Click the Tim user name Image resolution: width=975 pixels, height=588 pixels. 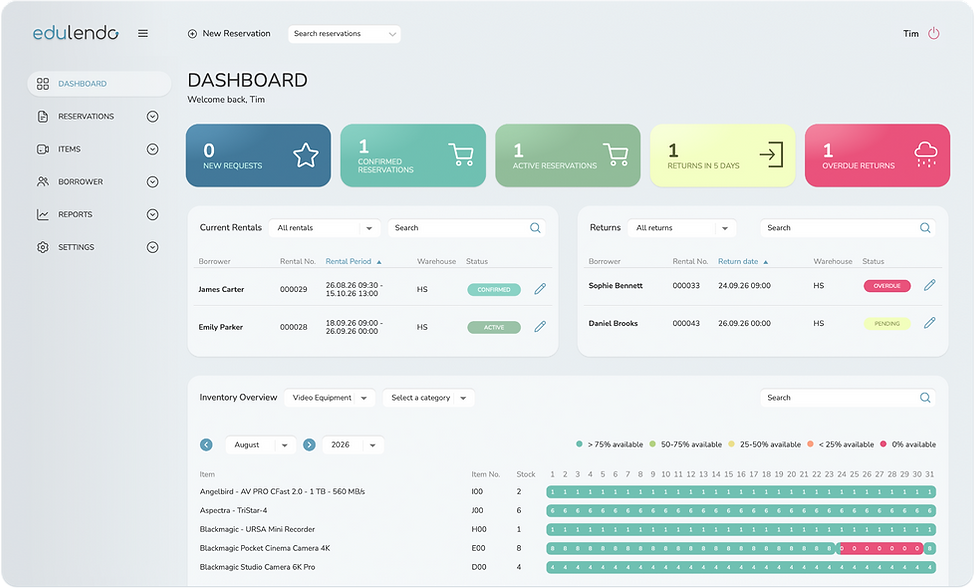(910, 34)
